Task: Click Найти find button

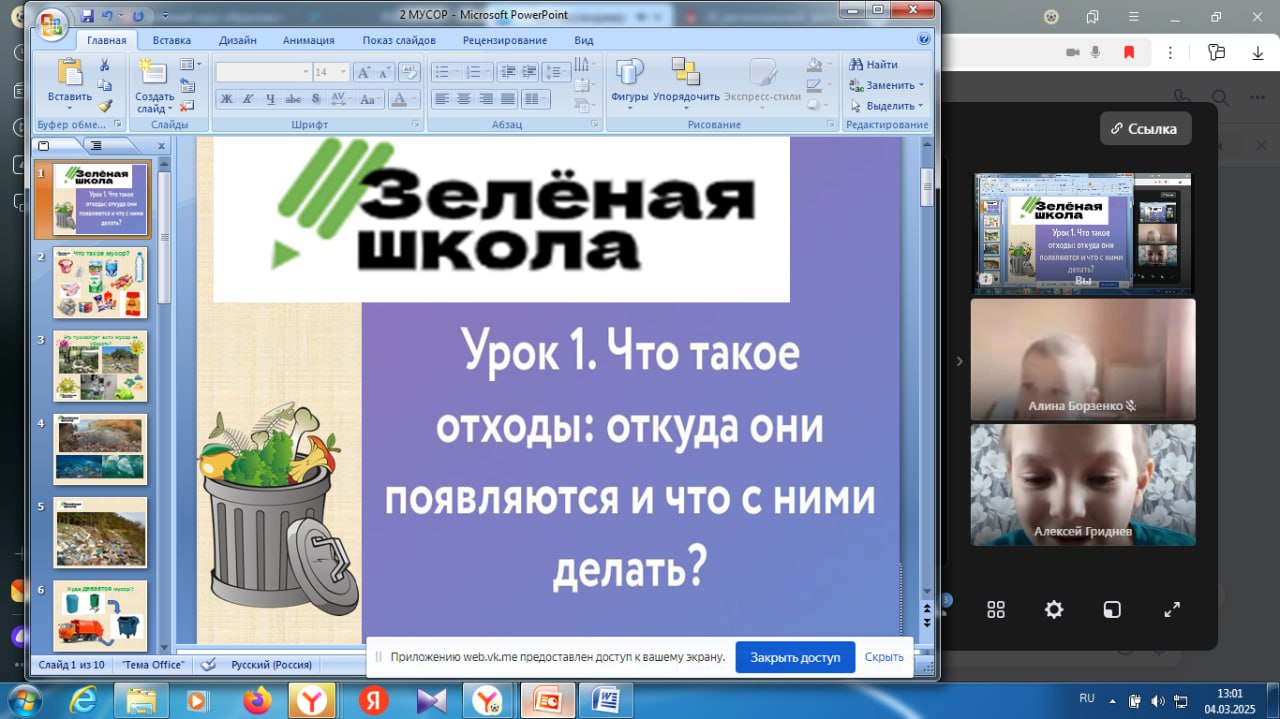Action: pyautogui.click(x=873, y=65)
